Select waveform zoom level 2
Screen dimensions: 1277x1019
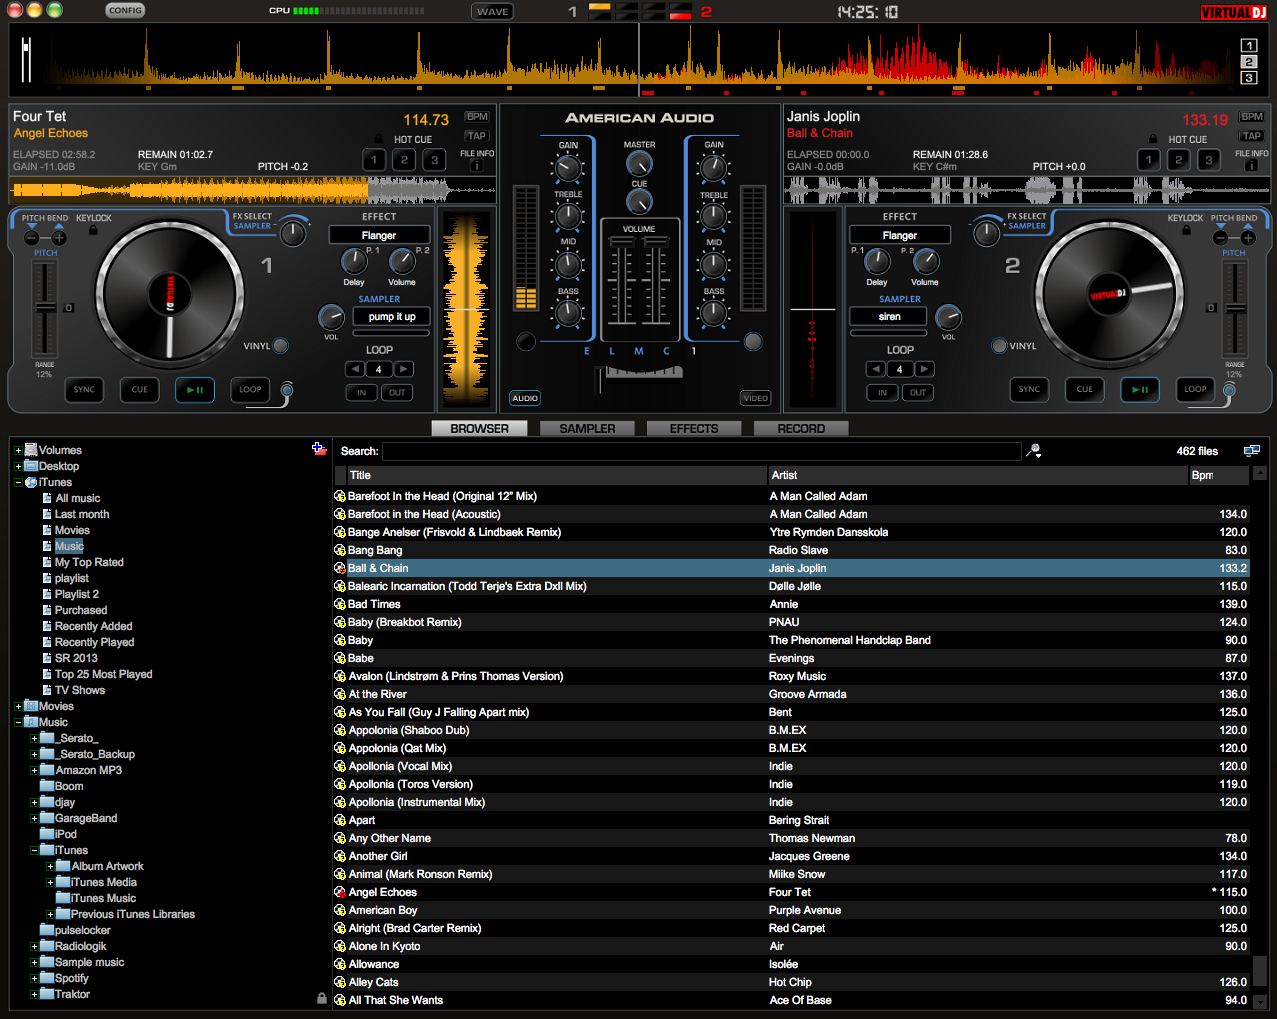click(x=1248, y=62)
